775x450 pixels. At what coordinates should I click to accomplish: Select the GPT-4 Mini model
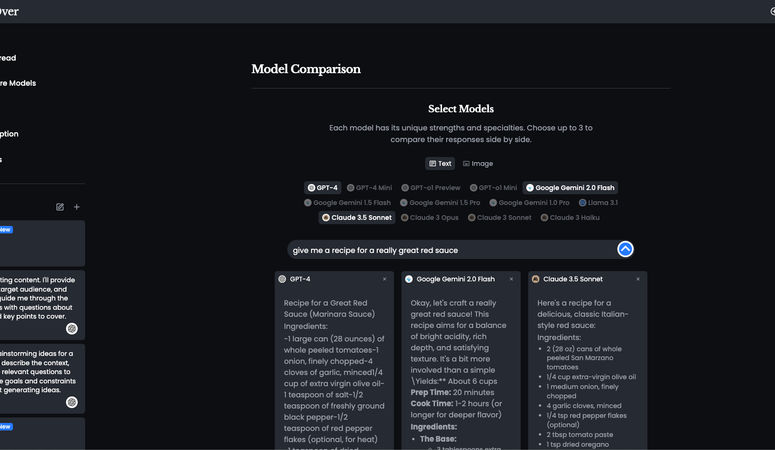[369, 188]
